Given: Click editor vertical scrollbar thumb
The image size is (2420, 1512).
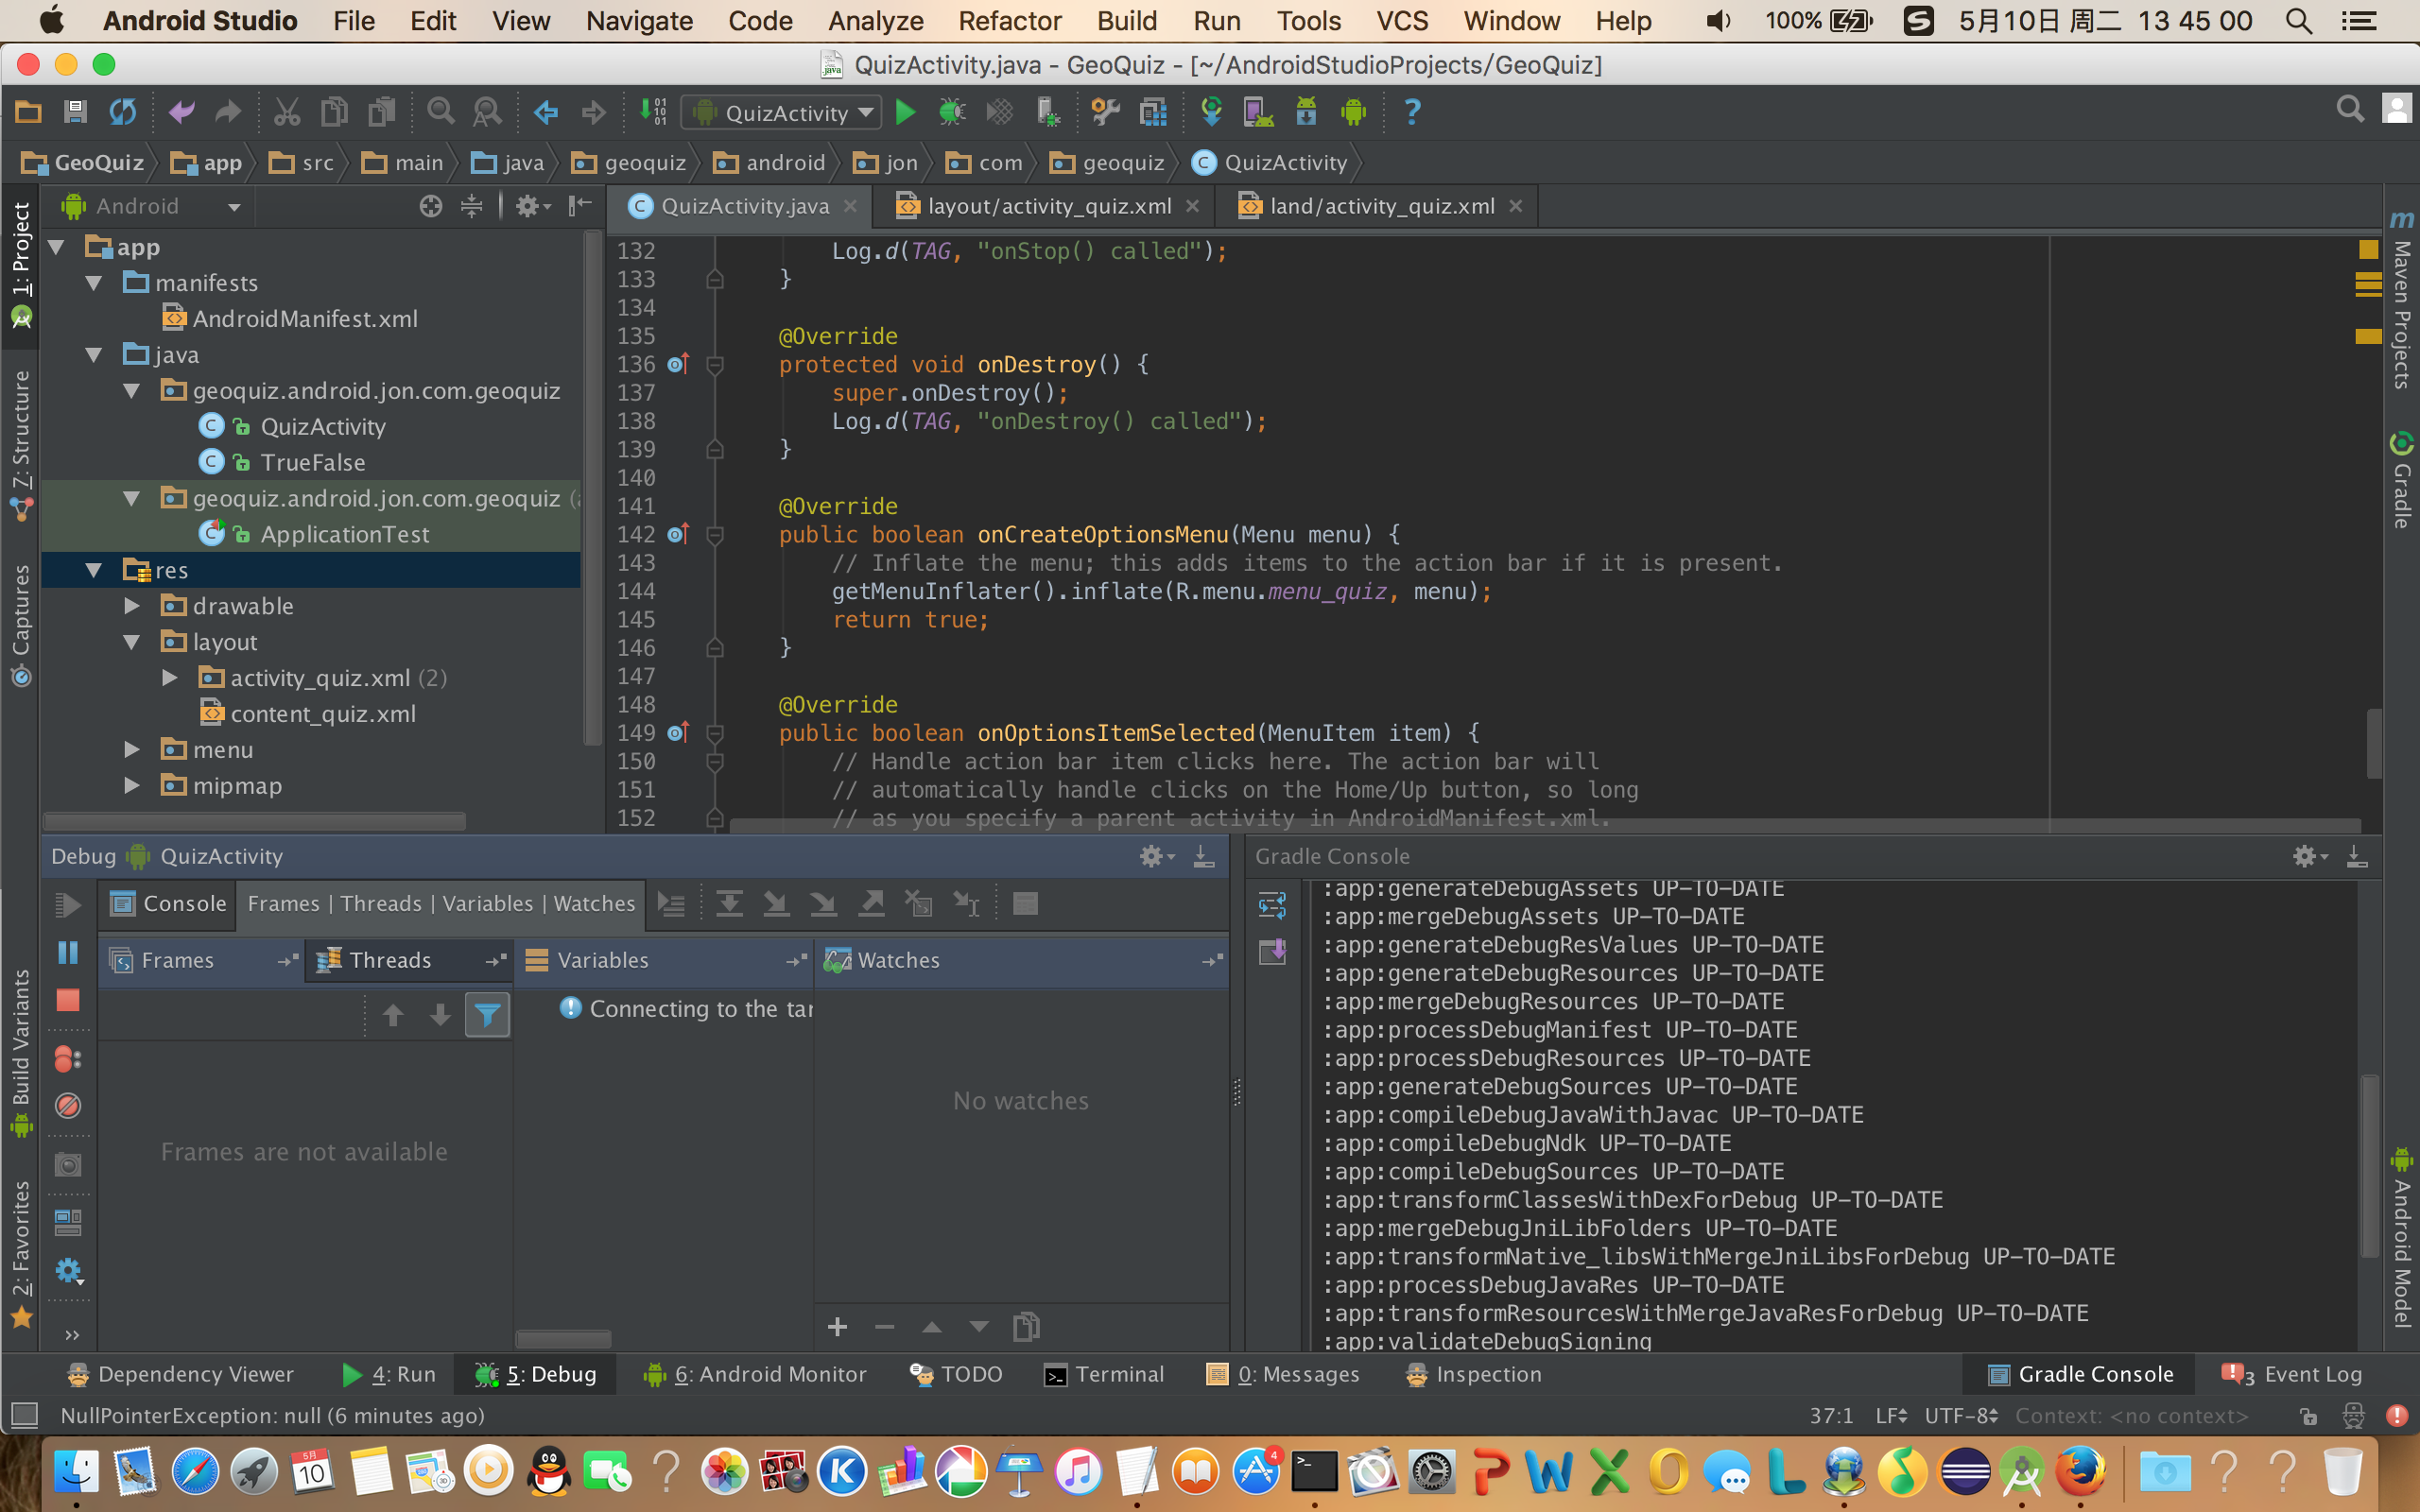Looking at the screenshot, I should click(x=2372, y=743).
